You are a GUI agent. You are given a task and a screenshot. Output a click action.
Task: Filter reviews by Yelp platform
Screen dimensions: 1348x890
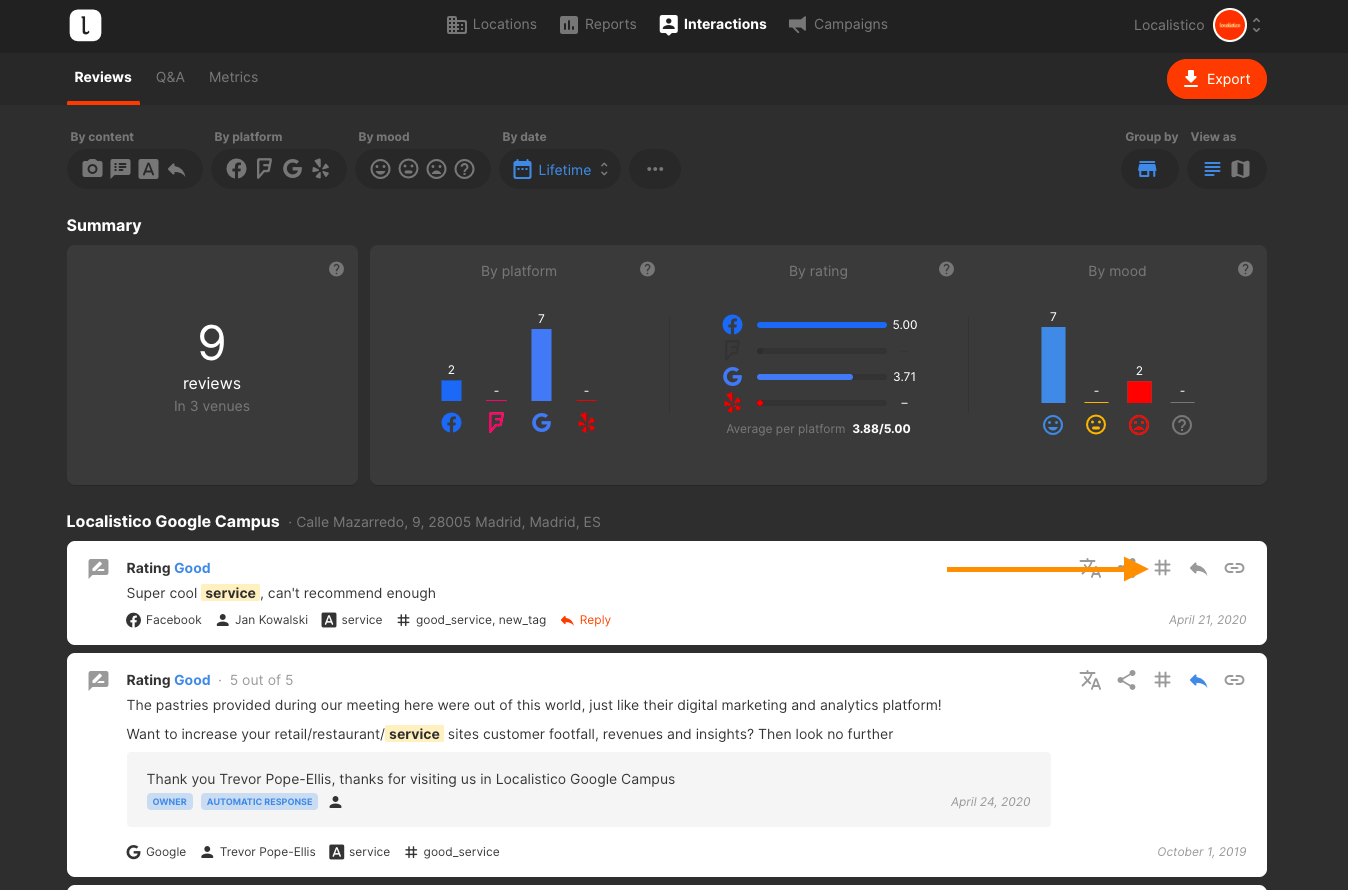[321, 169]
